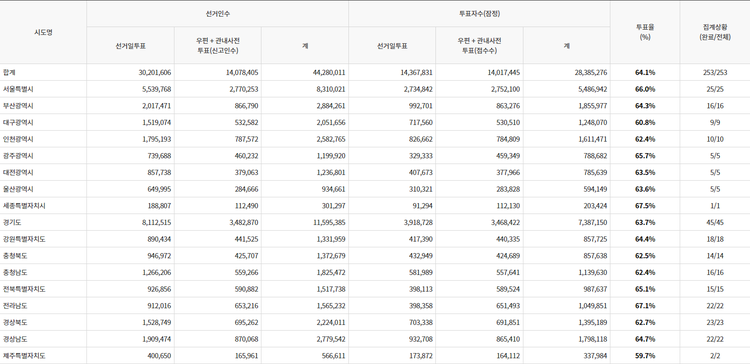Click the 대구광역시 turnout value 60.8%

coord(645,122)
